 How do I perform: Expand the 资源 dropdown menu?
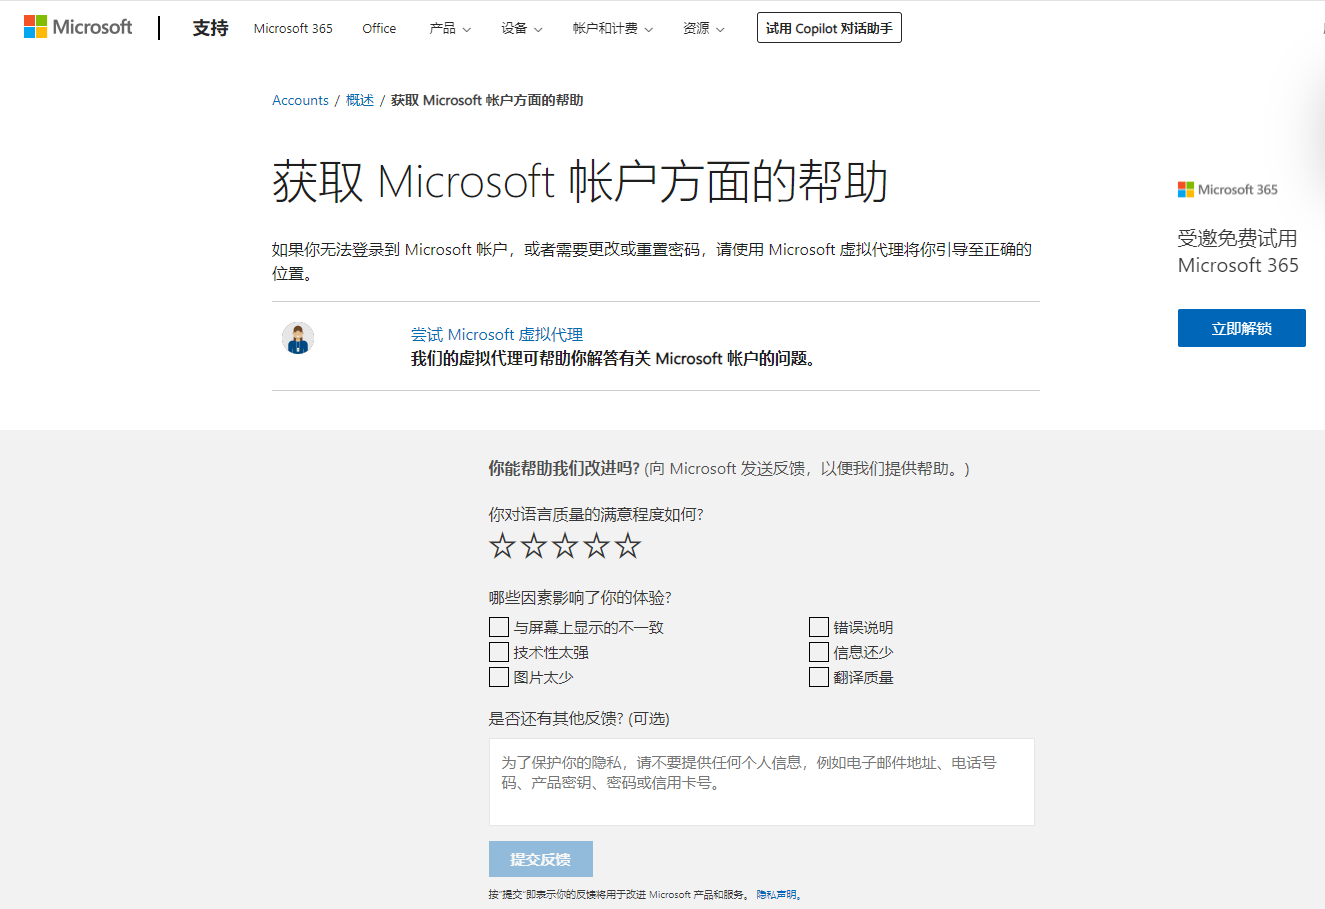coord(703,28)
